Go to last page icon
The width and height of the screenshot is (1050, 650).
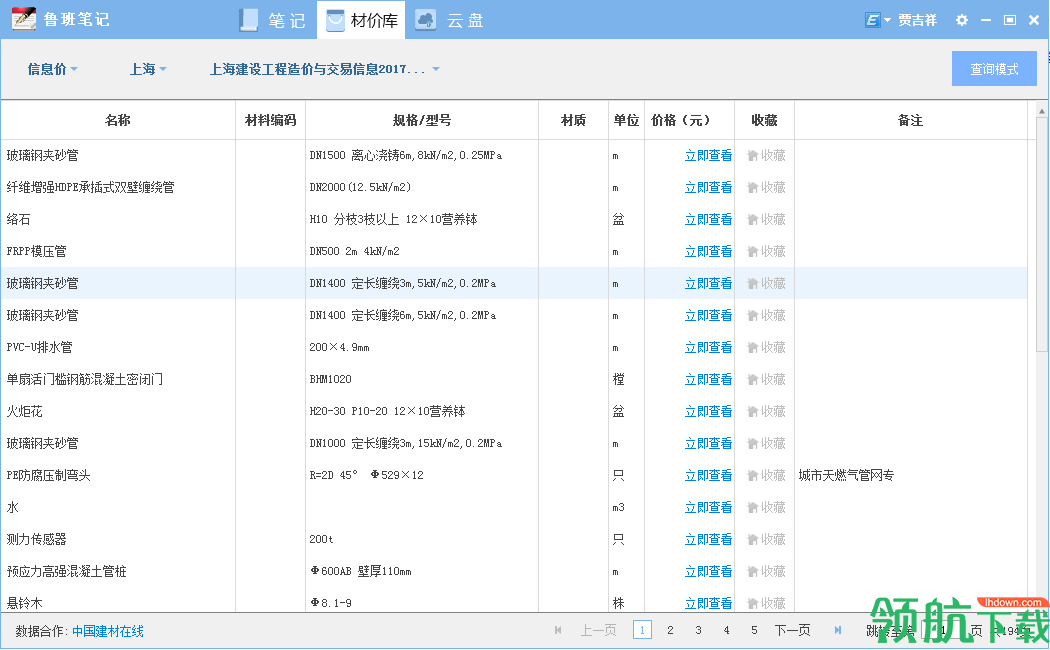coord(838,630)
